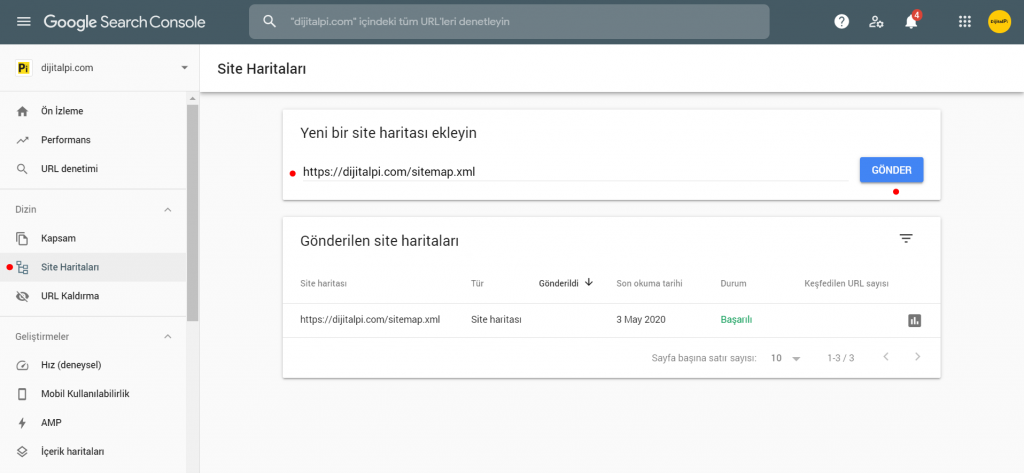Focus the URL inspection search box
Screen dimensions: 1024x473
pyautogui.click(x=509, y=22)
